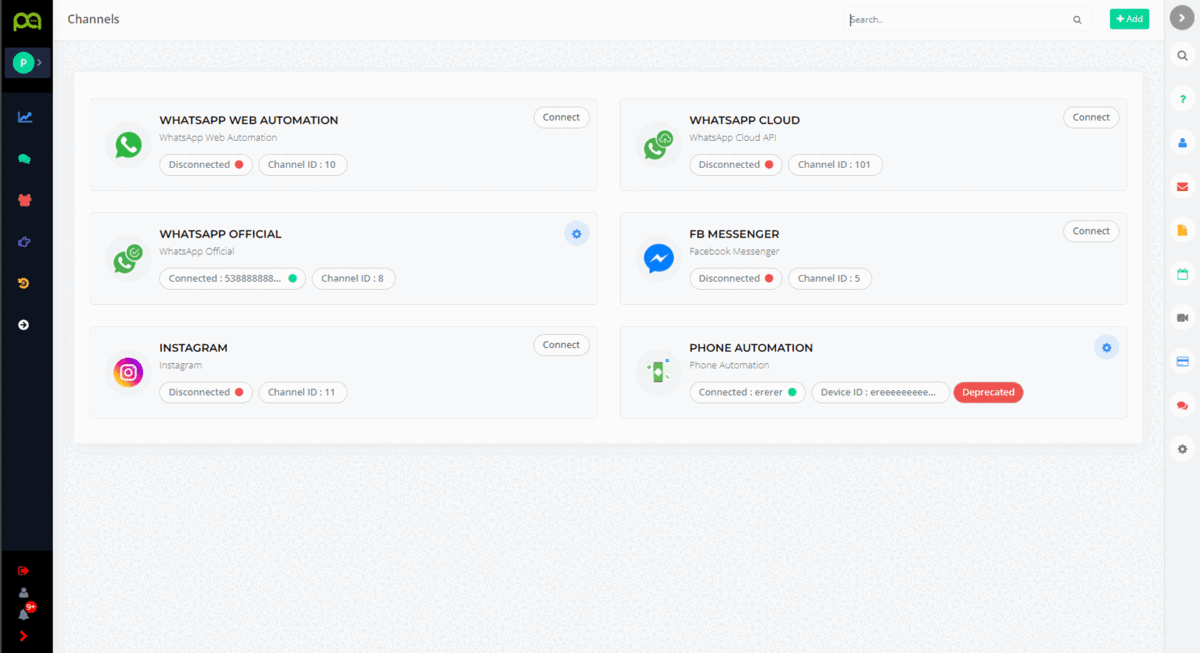Connect the WhatsApp Web Automation channel
The image size is (1200, 653).
561,117
